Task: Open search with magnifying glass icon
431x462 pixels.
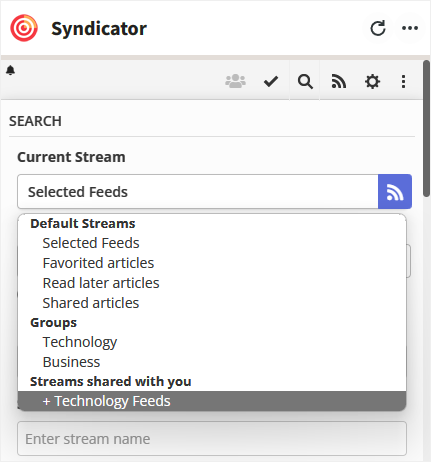Action: pyautogui.click(x=305, y=81)
